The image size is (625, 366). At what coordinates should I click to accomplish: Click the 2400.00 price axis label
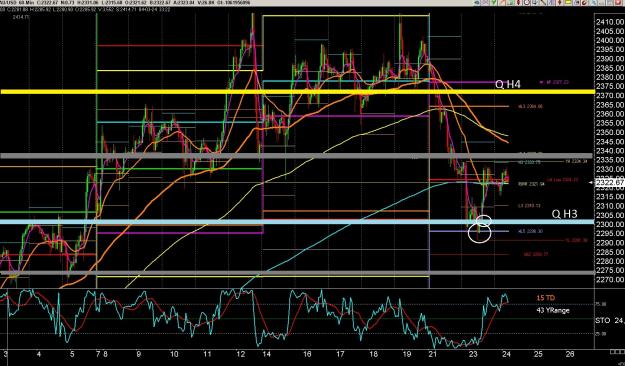click(x=610, y=40)
